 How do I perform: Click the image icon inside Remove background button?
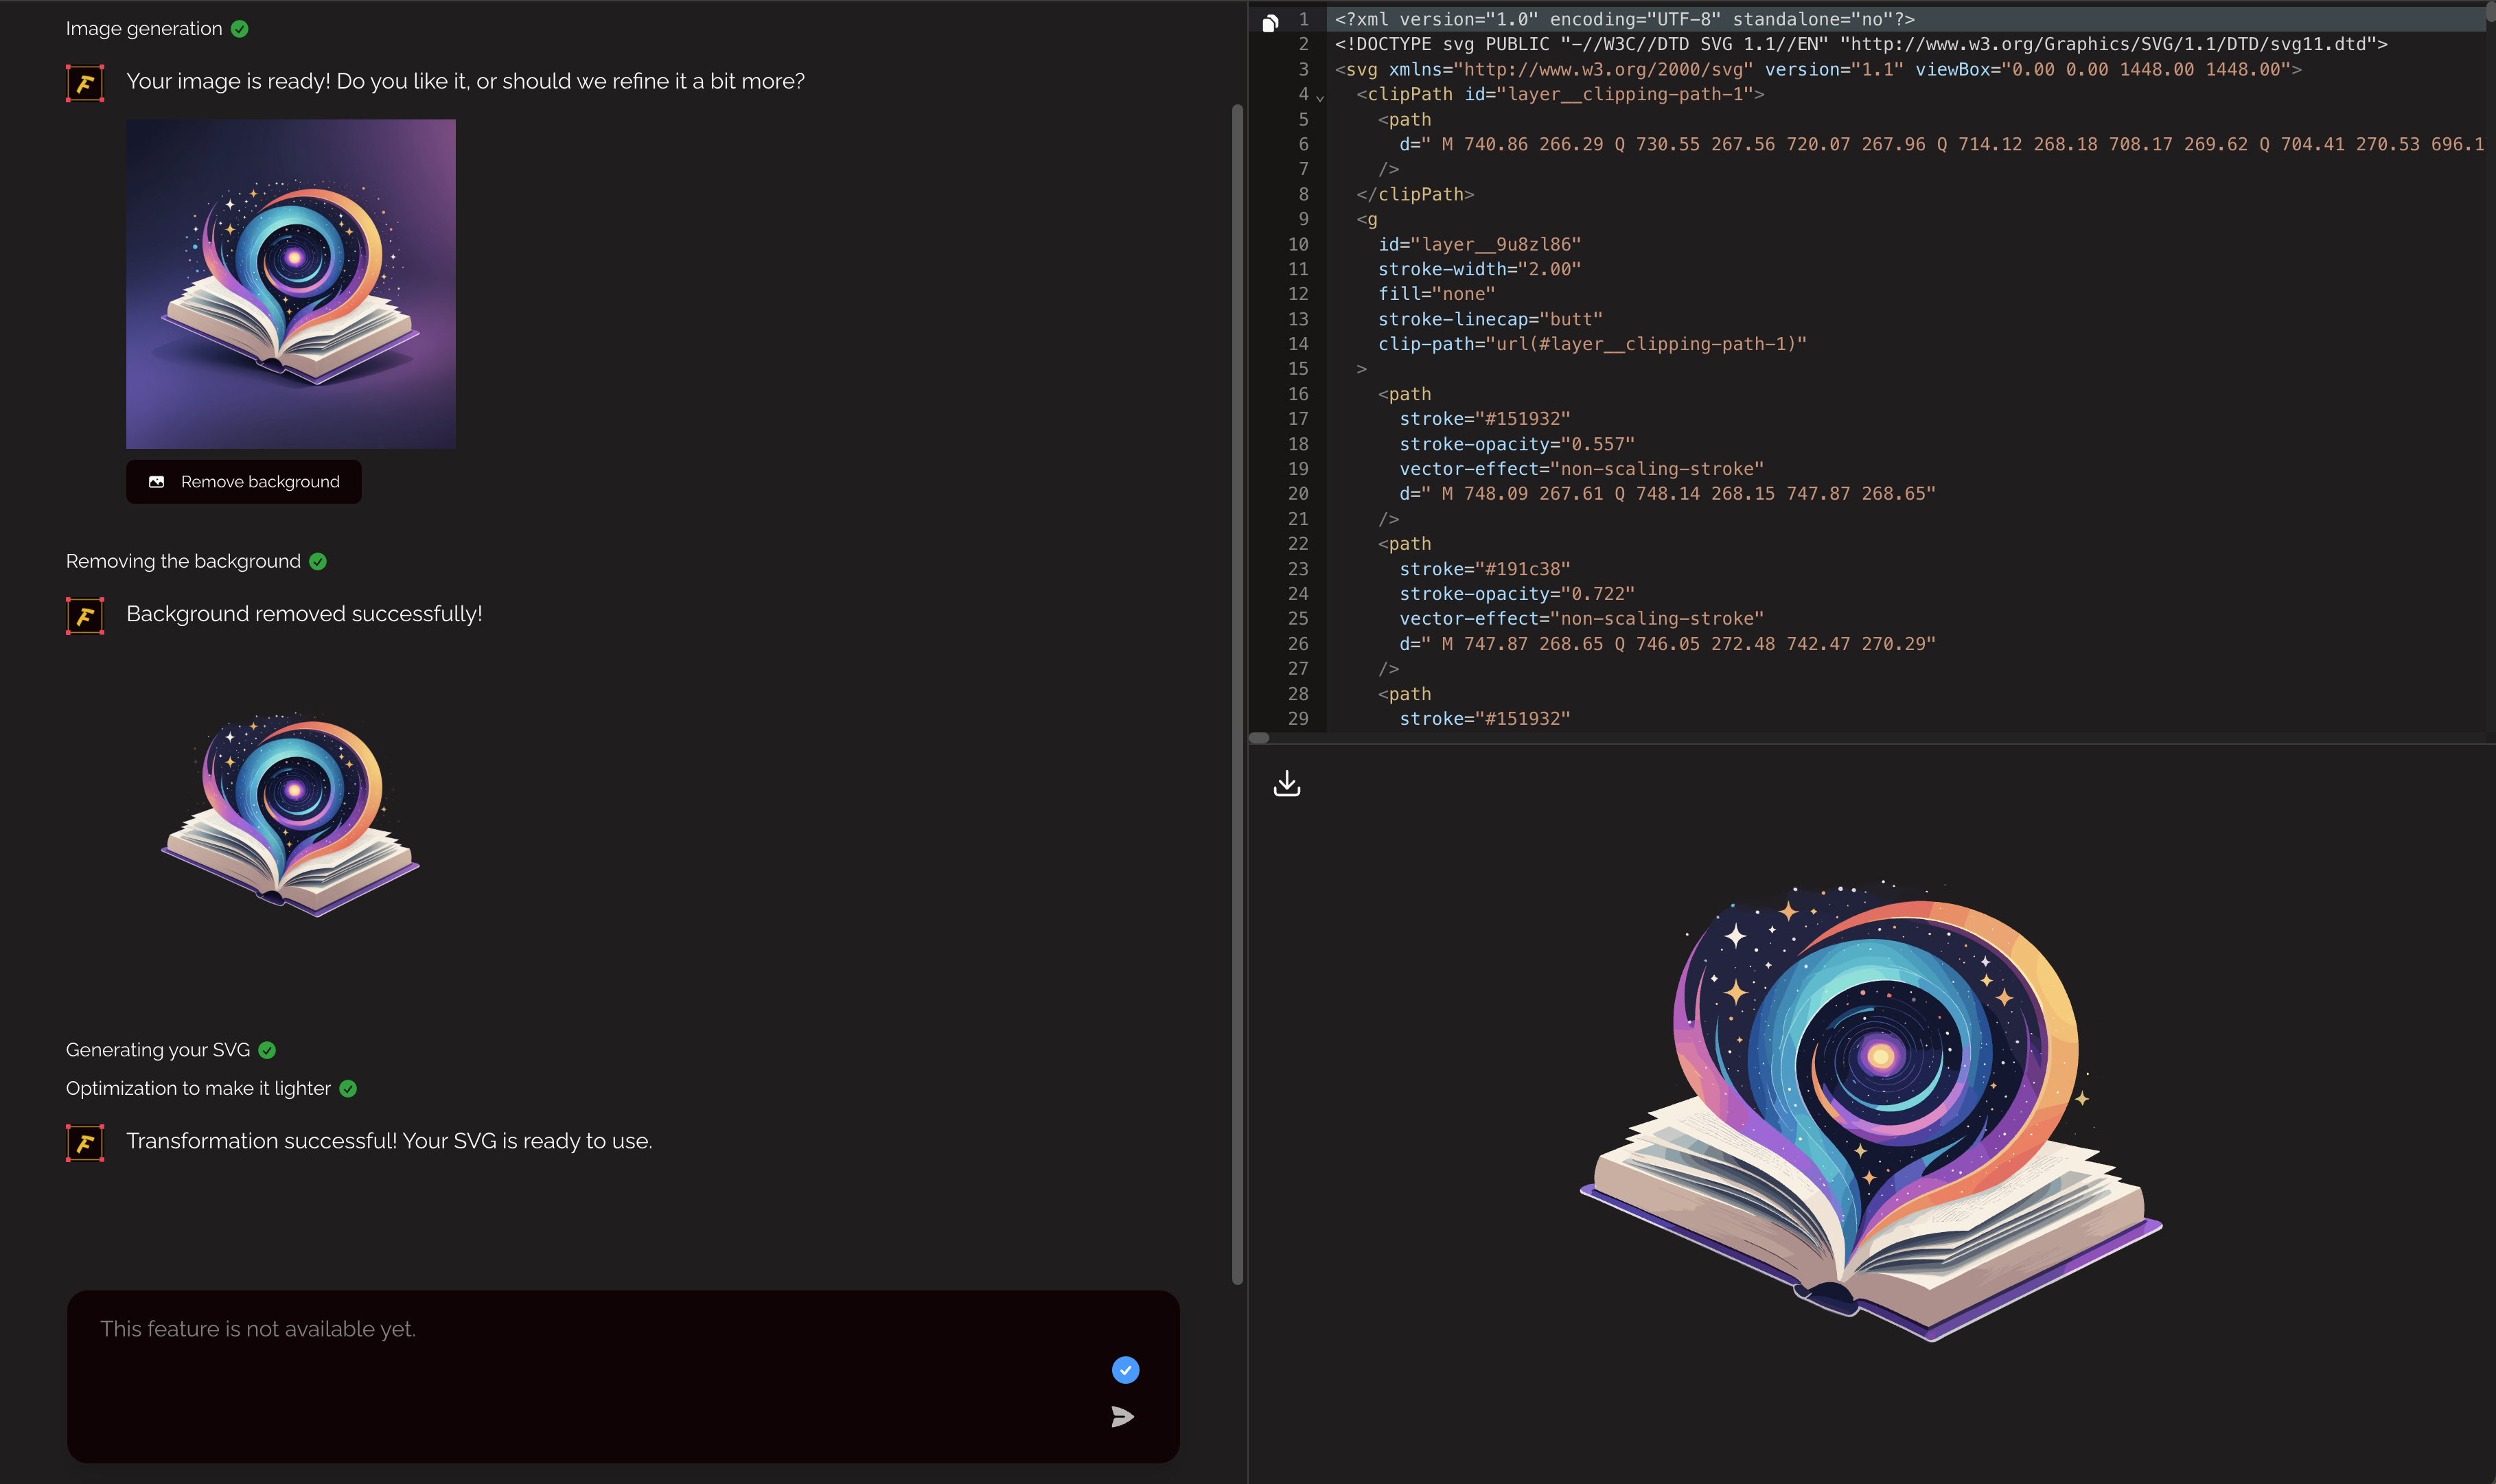pyautogui.click(x=156, y=482)
